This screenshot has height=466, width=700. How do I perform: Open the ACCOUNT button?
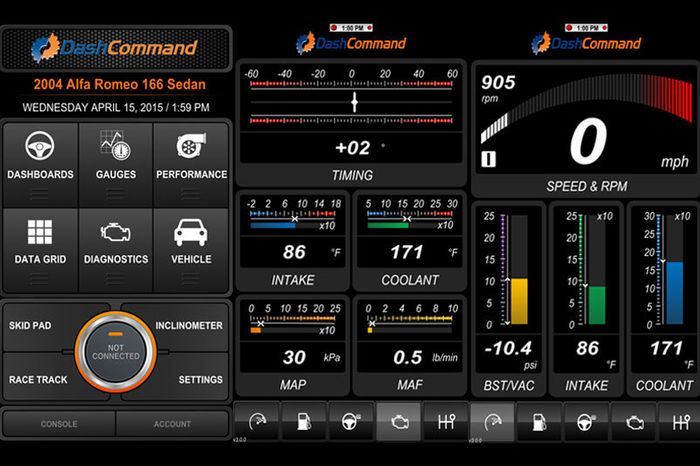[x=172, y=424]
